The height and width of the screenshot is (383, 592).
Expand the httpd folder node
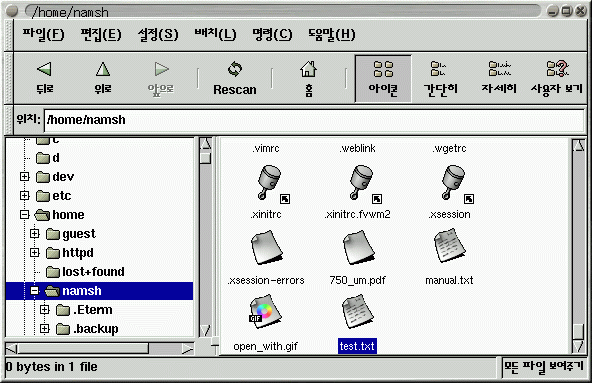coord(34,252)
